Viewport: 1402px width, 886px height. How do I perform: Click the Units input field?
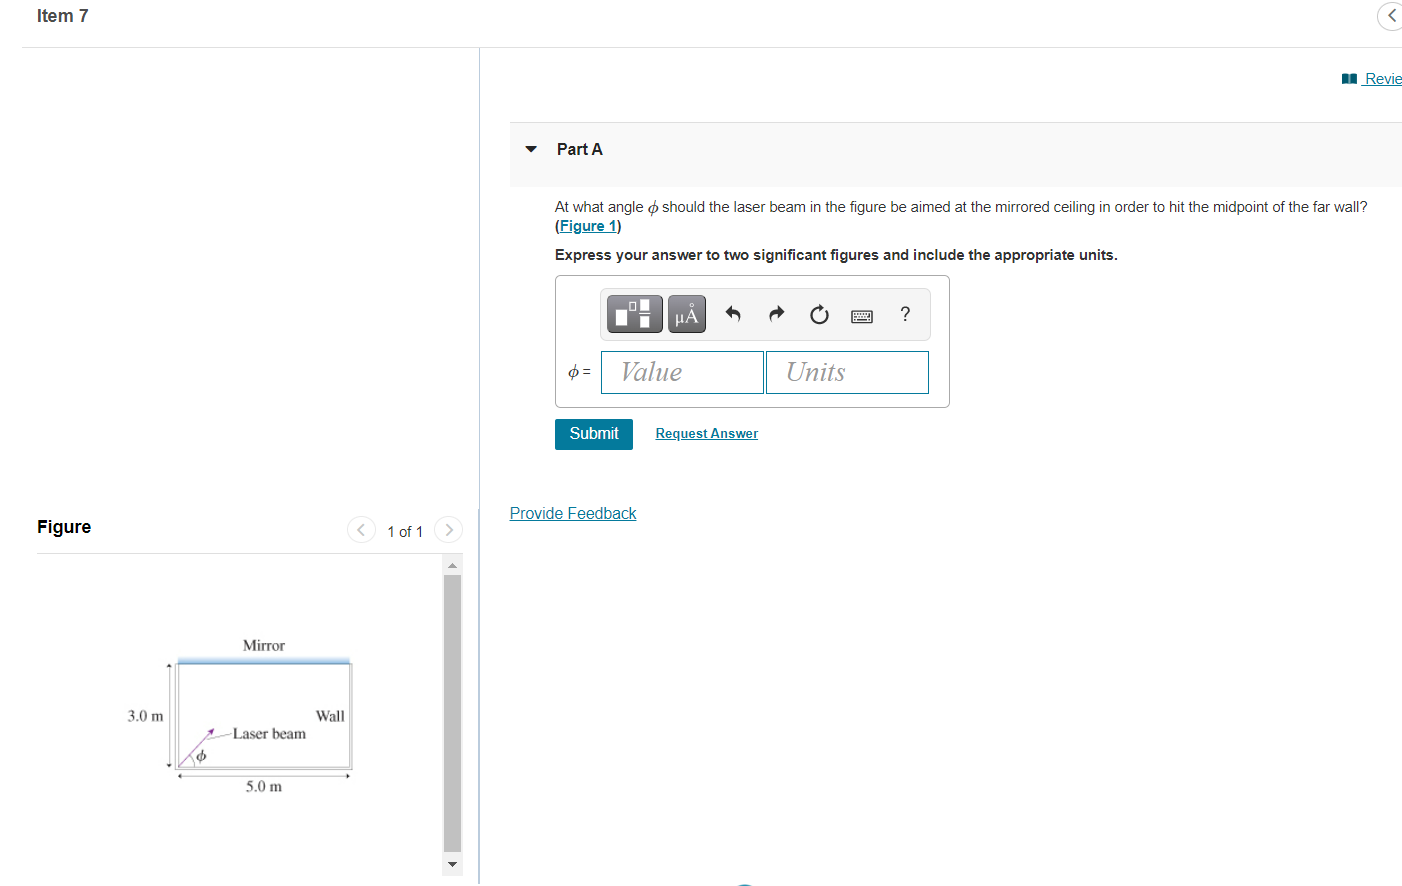(x=847, y=372)
